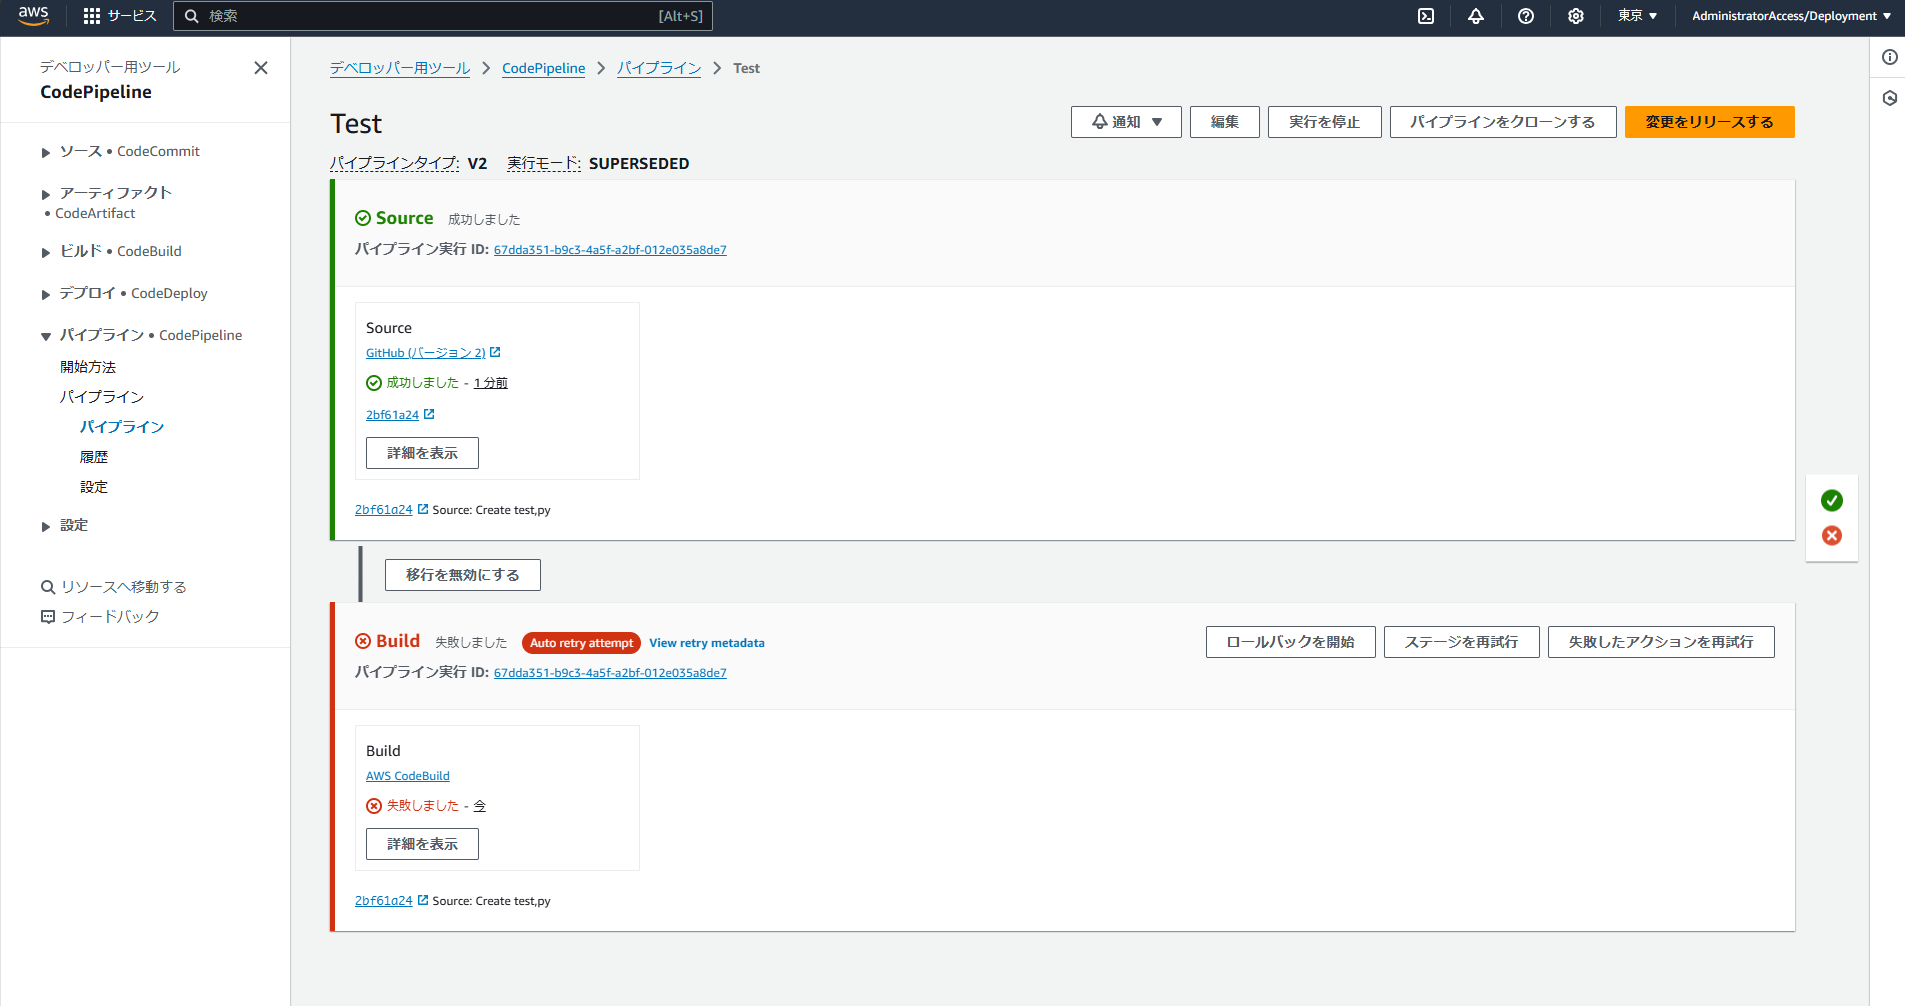Open the notifications bell in top bar

pos(1476,16)
